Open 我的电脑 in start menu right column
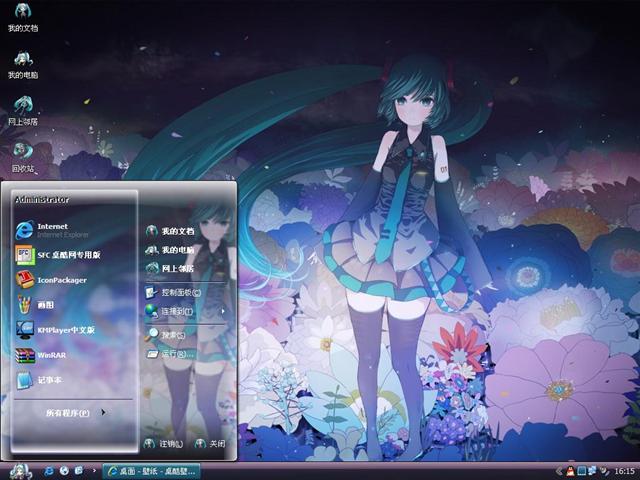Screen dimensions: 640x480 (x=170, y=250)
